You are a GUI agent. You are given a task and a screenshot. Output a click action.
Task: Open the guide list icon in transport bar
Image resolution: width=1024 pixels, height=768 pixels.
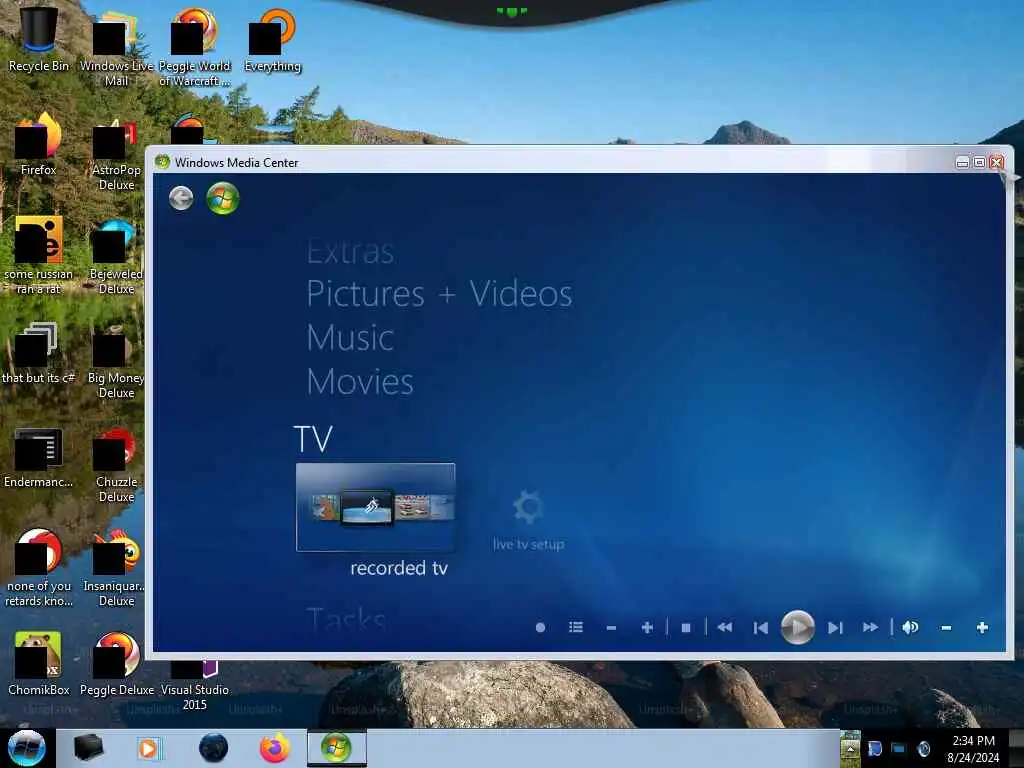click(x=575, y=628)
